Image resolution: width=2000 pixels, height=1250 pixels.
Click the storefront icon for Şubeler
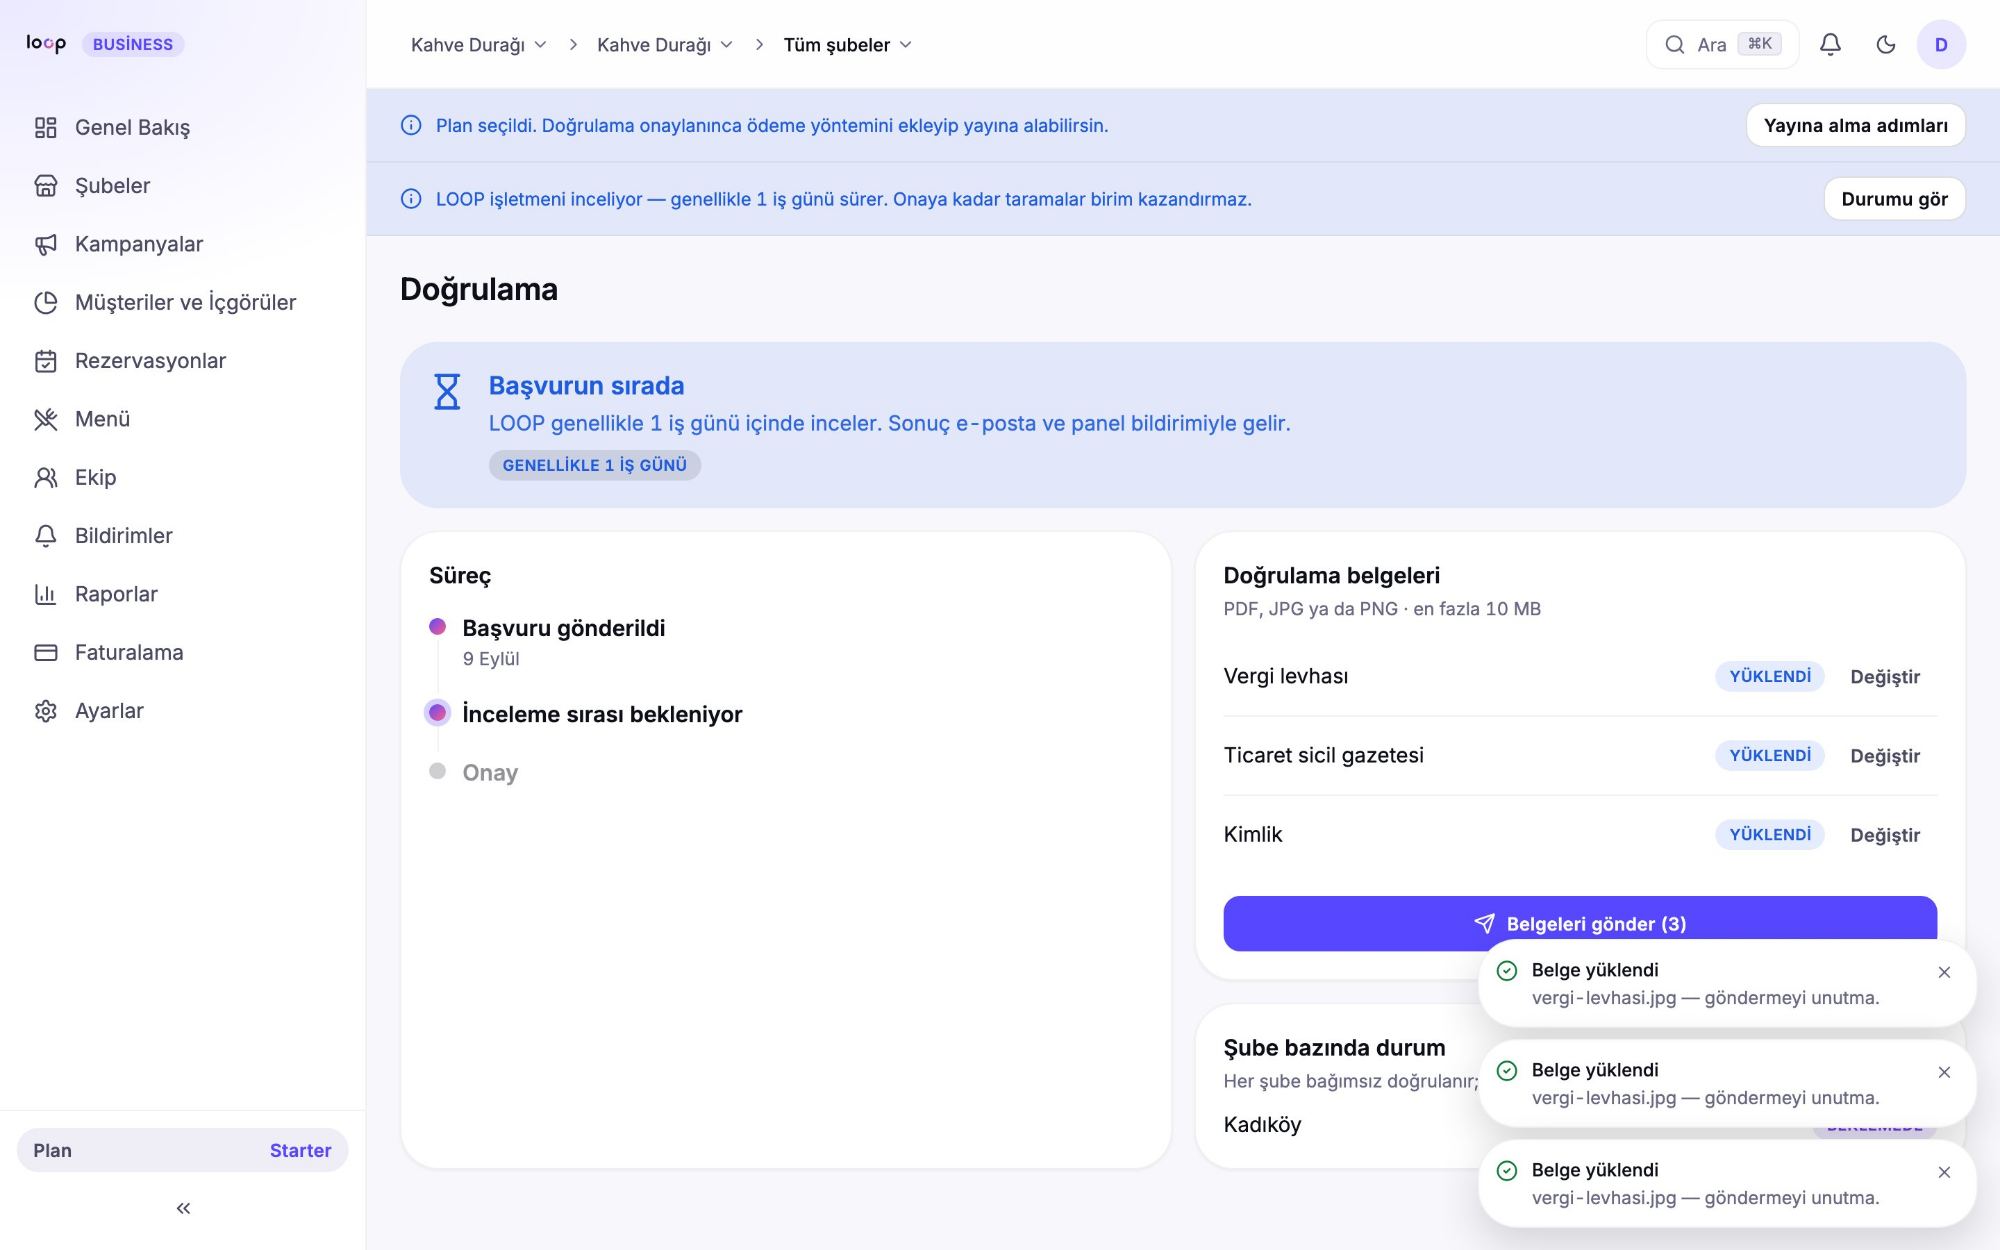(x=46, y=186)
